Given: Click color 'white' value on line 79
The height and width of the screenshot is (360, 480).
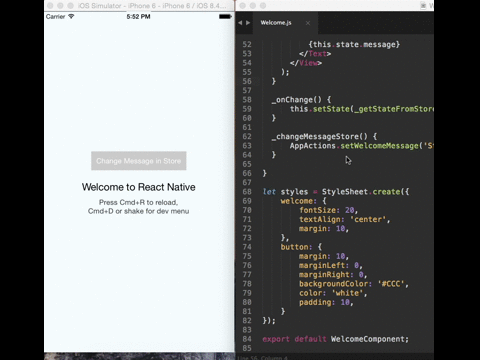Looking at the screenshot, I should point(347,293).
